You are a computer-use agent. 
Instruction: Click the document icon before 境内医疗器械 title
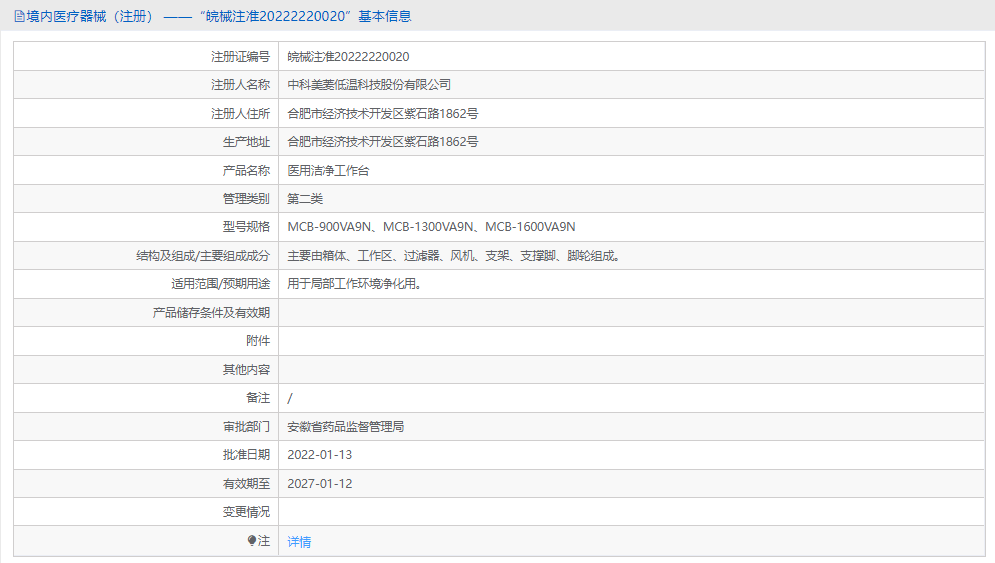20,17
